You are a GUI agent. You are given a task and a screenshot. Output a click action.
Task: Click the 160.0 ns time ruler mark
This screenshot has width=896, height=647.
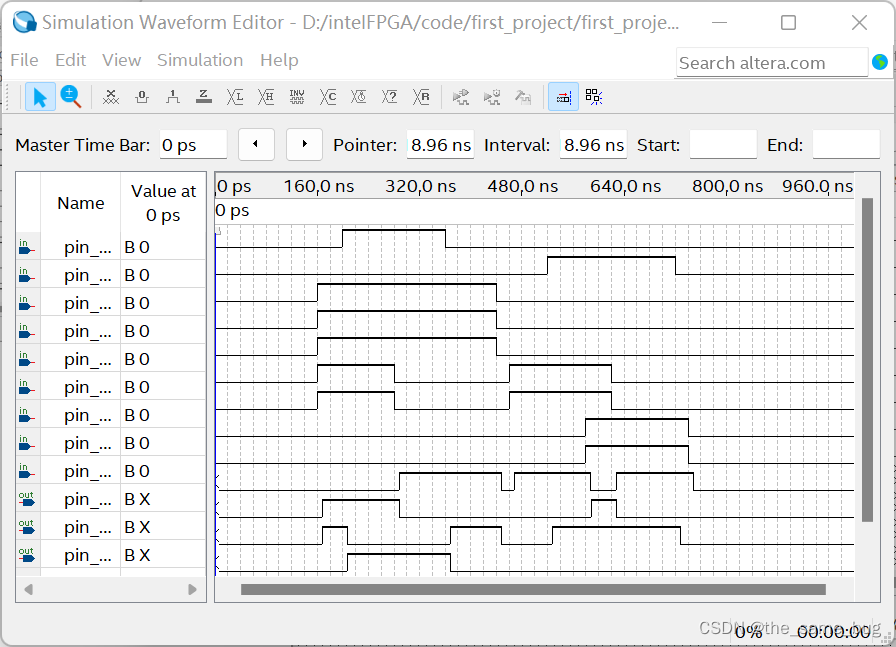point(319,186)
